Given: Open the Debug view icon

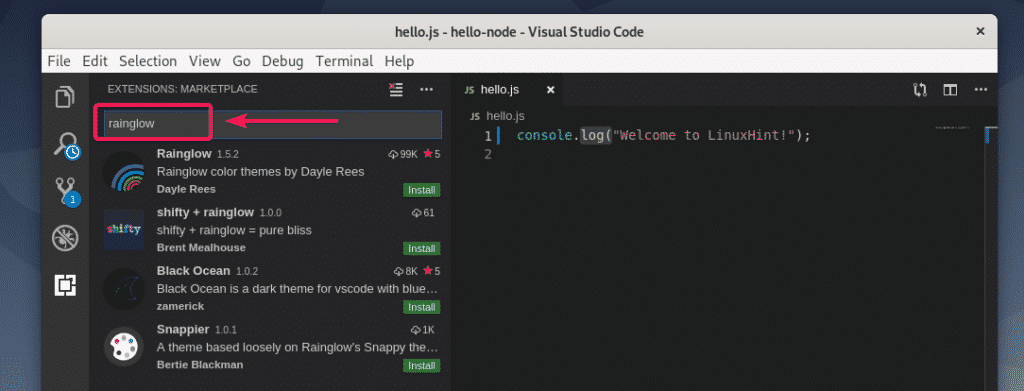Looking at the screenshot, I should (x=65, y=238).
